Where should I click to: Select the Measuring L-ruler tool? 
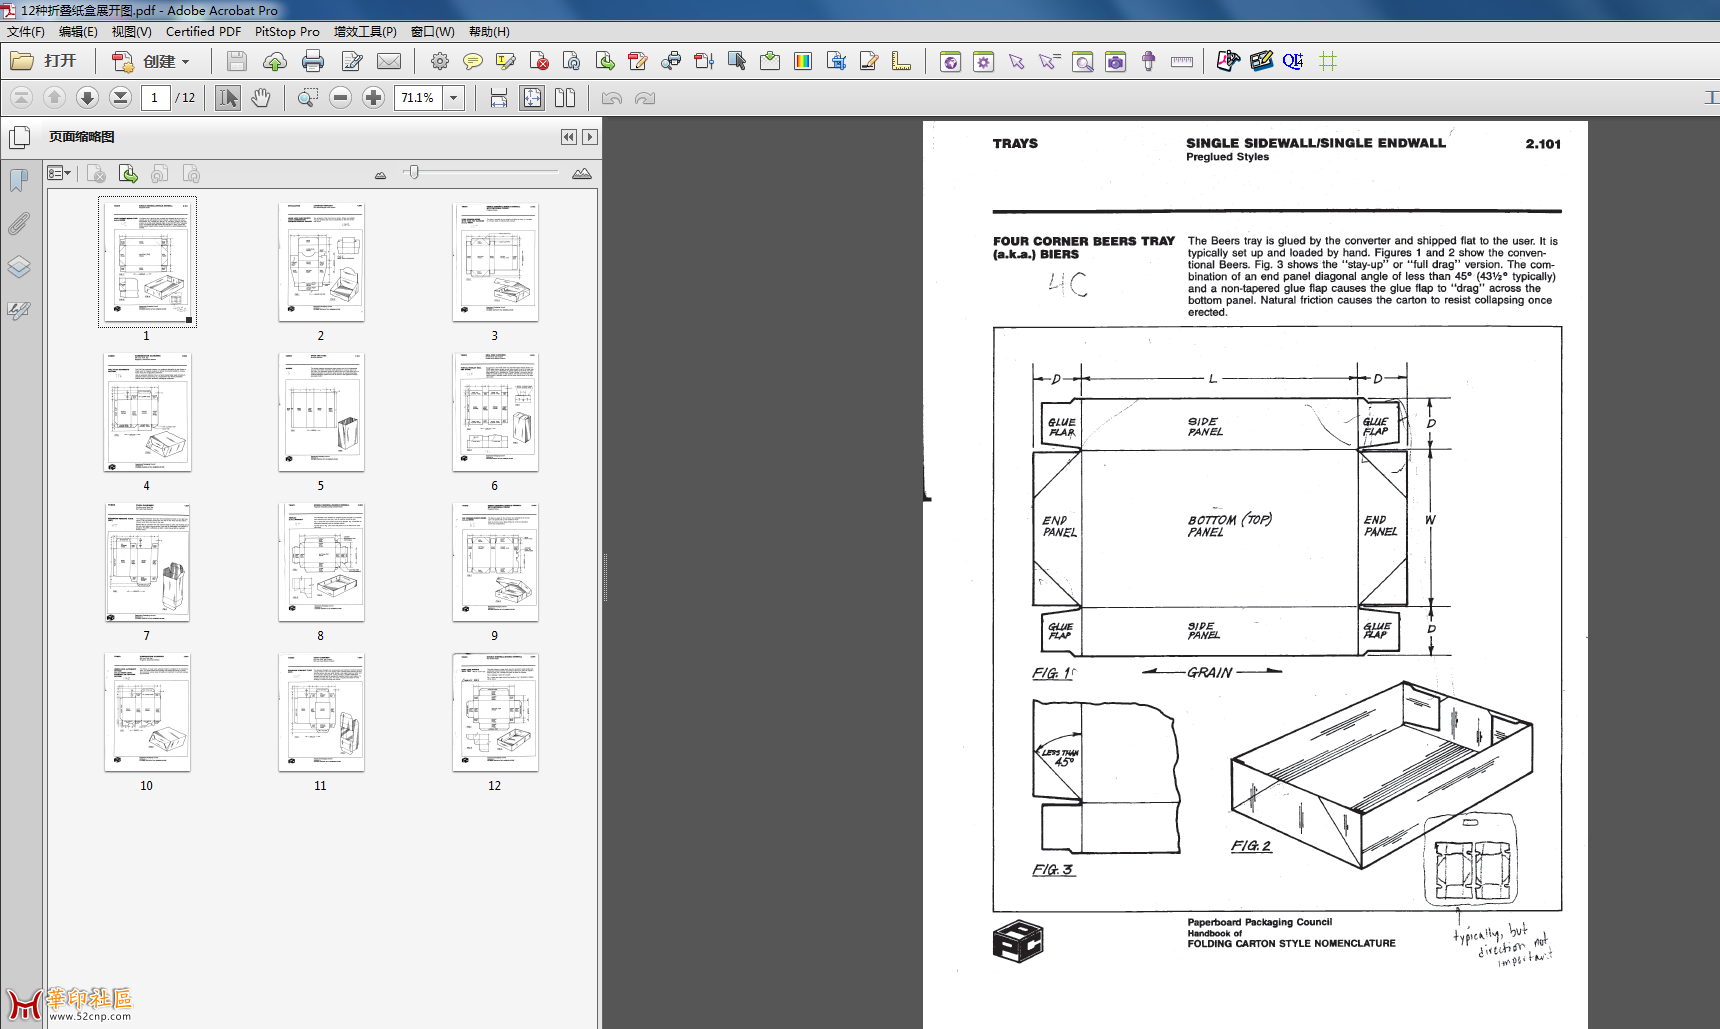pos(901,61)
